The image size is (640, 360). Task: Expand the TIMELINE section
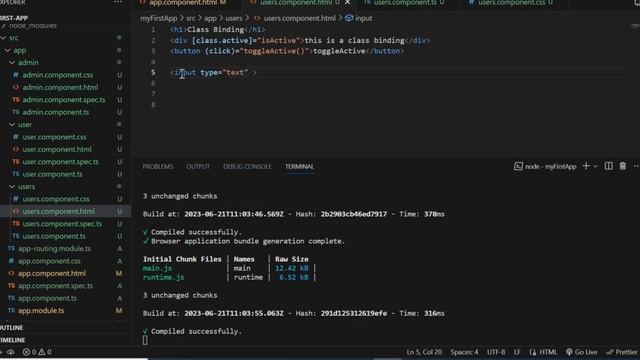pos(12,340)
